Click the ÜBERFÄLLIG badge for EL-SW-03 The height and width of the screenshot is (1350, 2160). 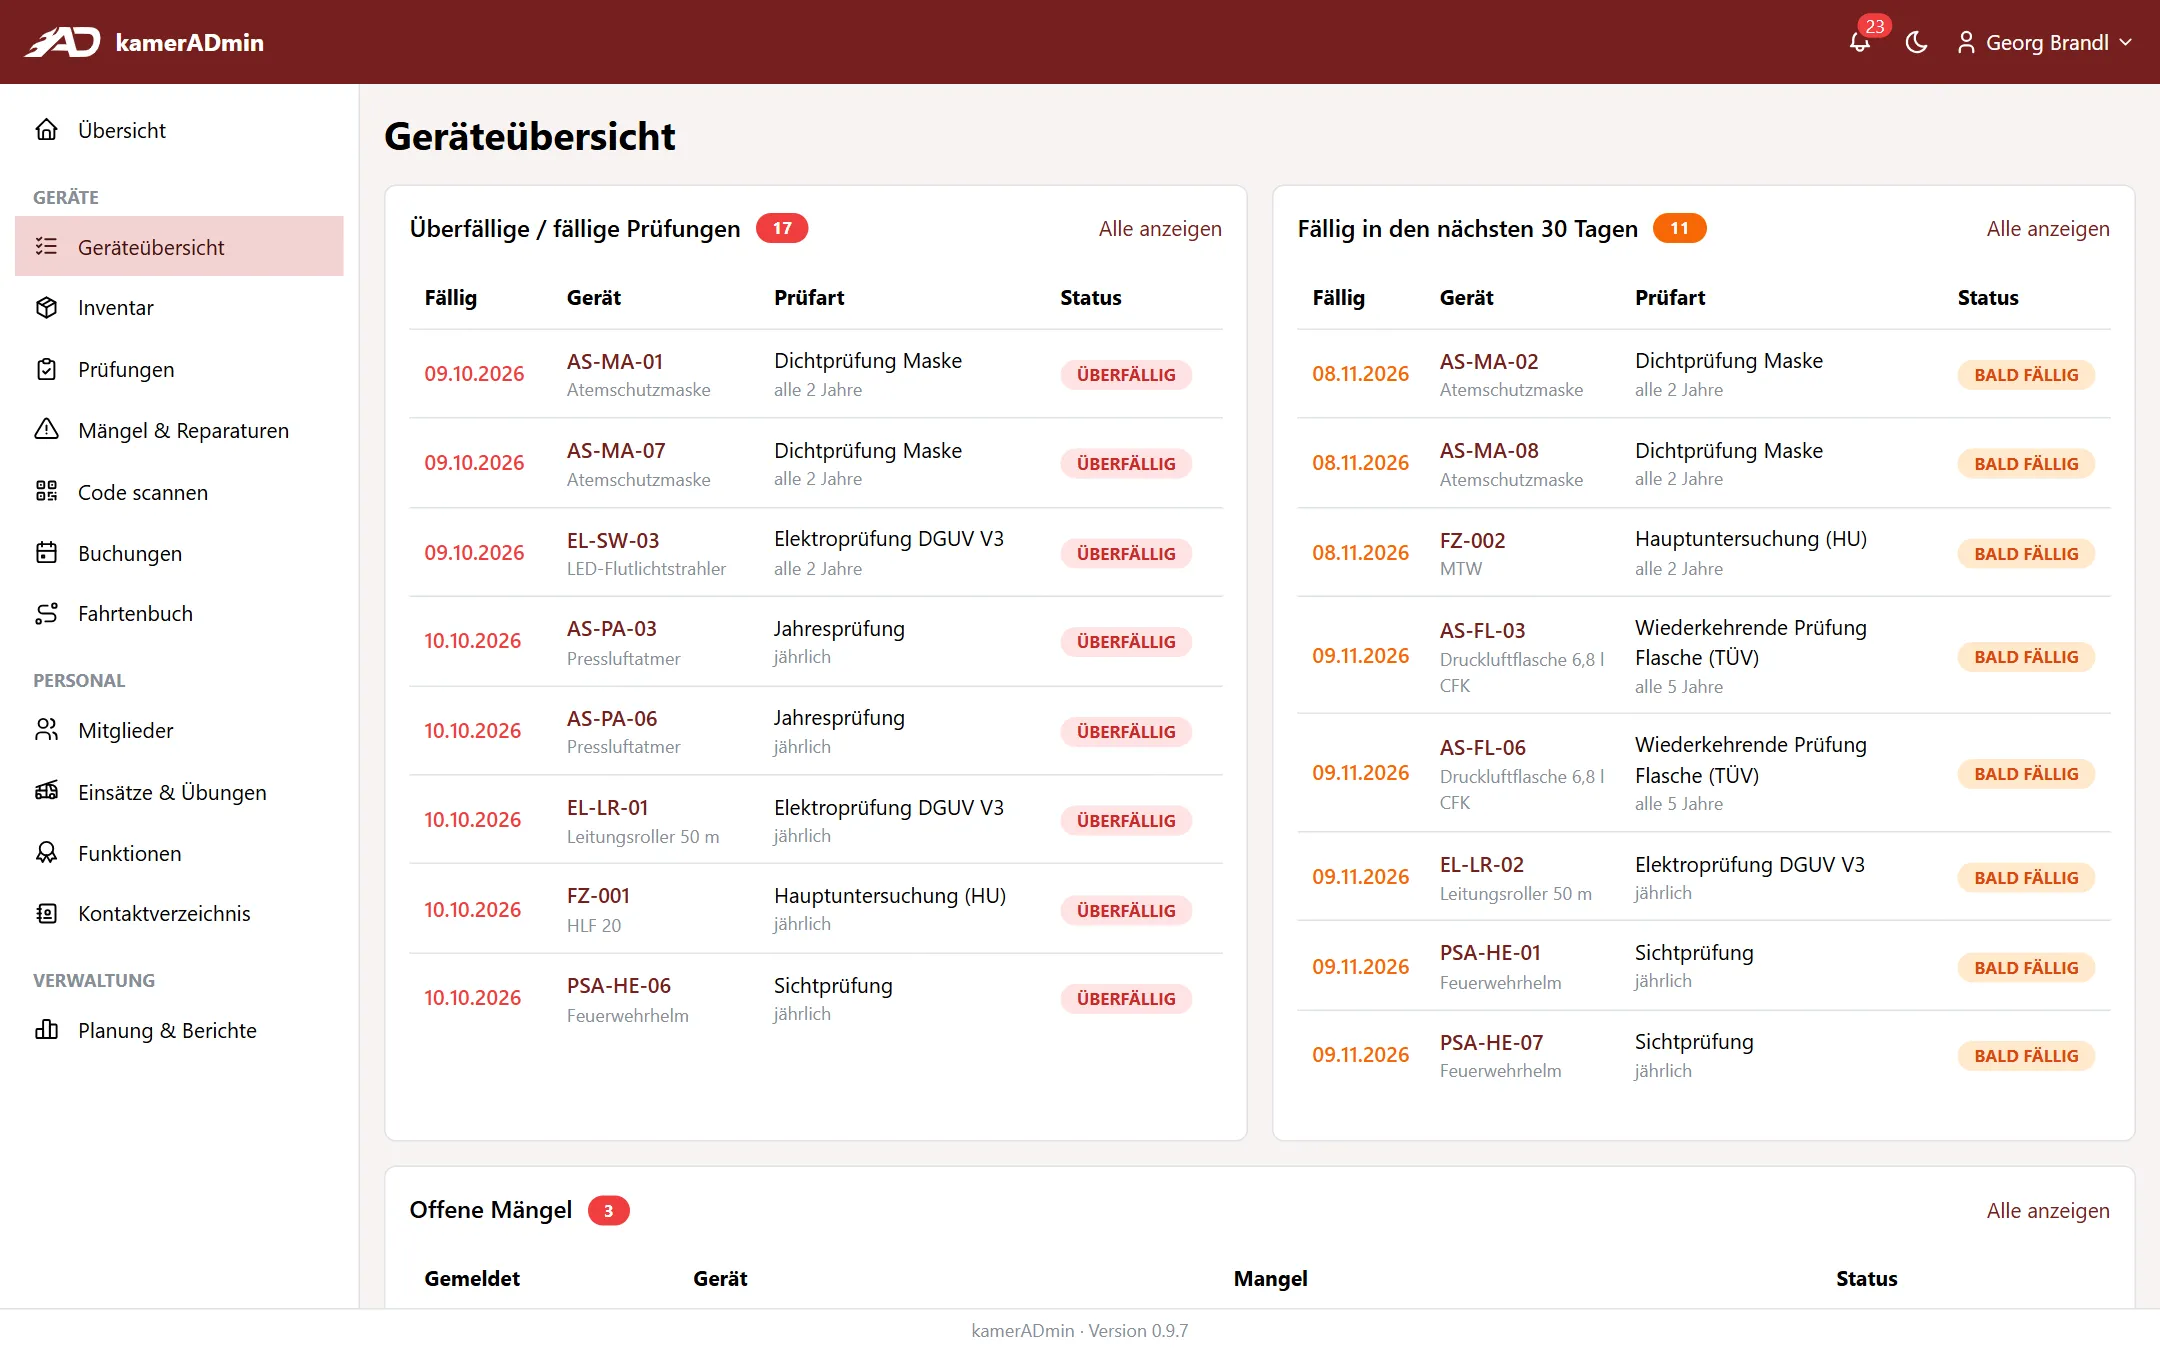[1126, 554]
